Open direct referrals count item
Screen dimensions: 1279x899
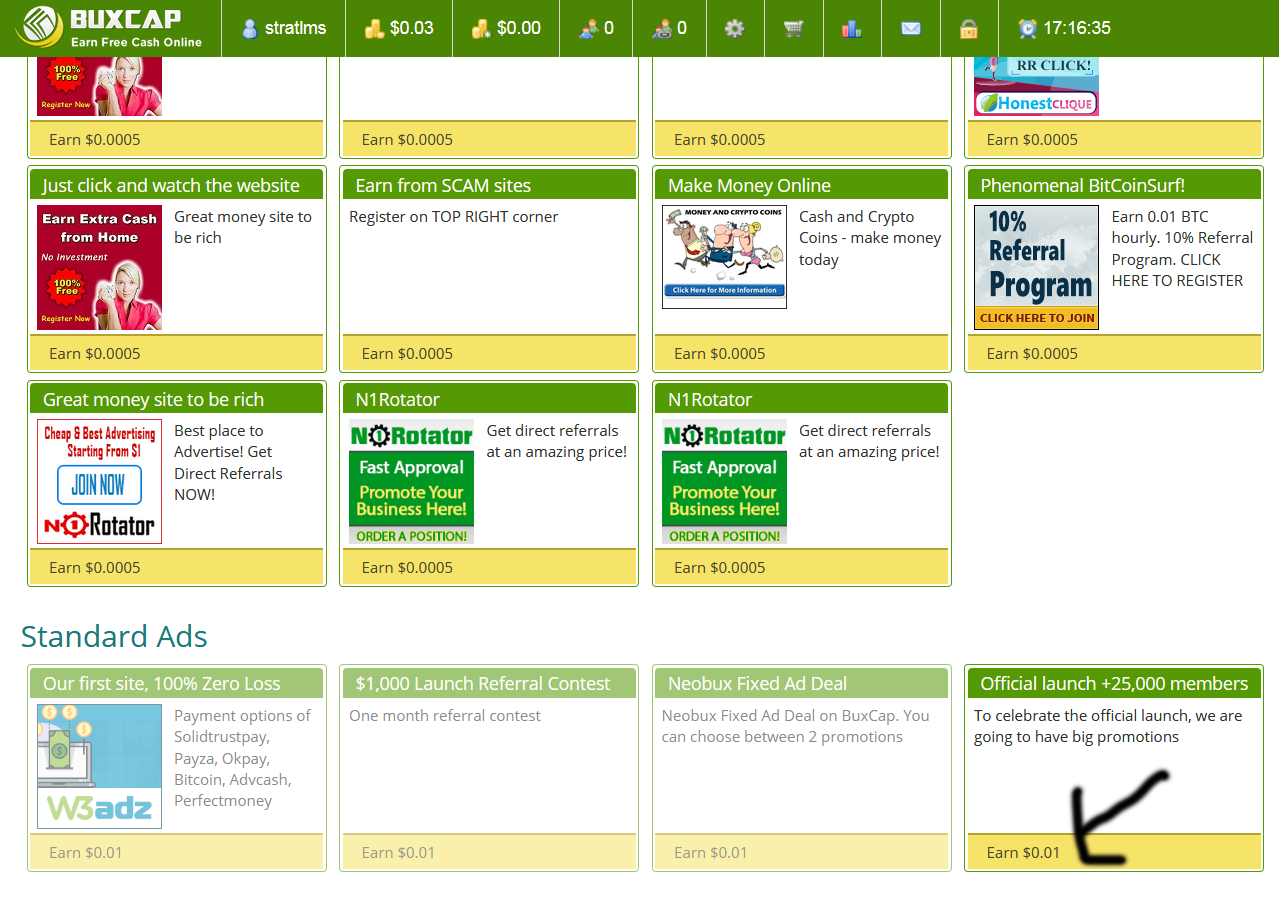point(596,28)
